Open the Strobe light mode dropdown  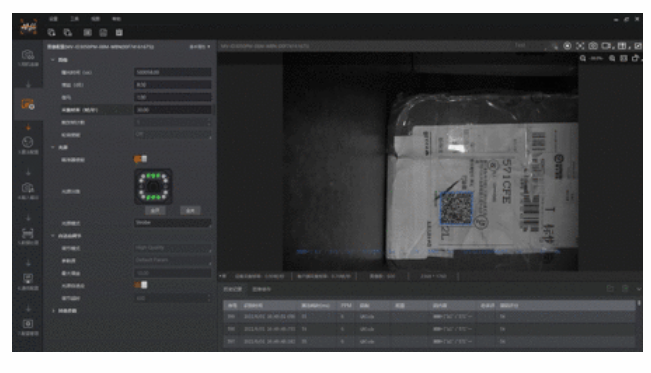point(172,223)
